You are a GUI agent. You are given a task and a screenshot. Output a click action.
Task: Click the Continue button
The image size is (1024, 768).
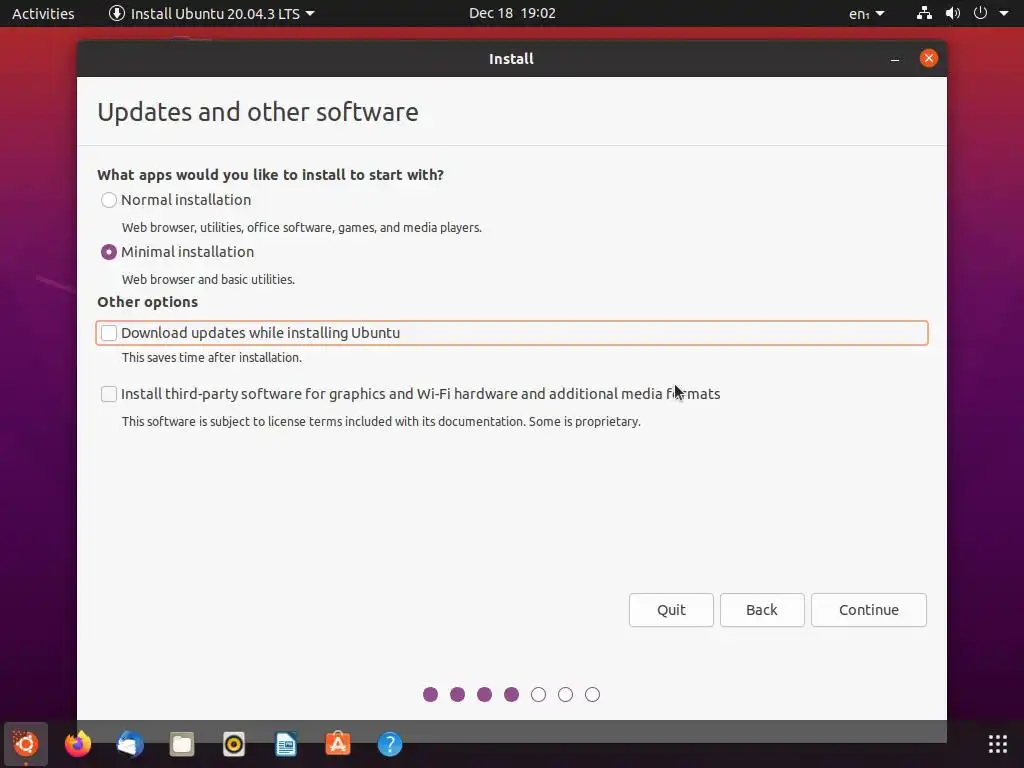pos(869,610)
